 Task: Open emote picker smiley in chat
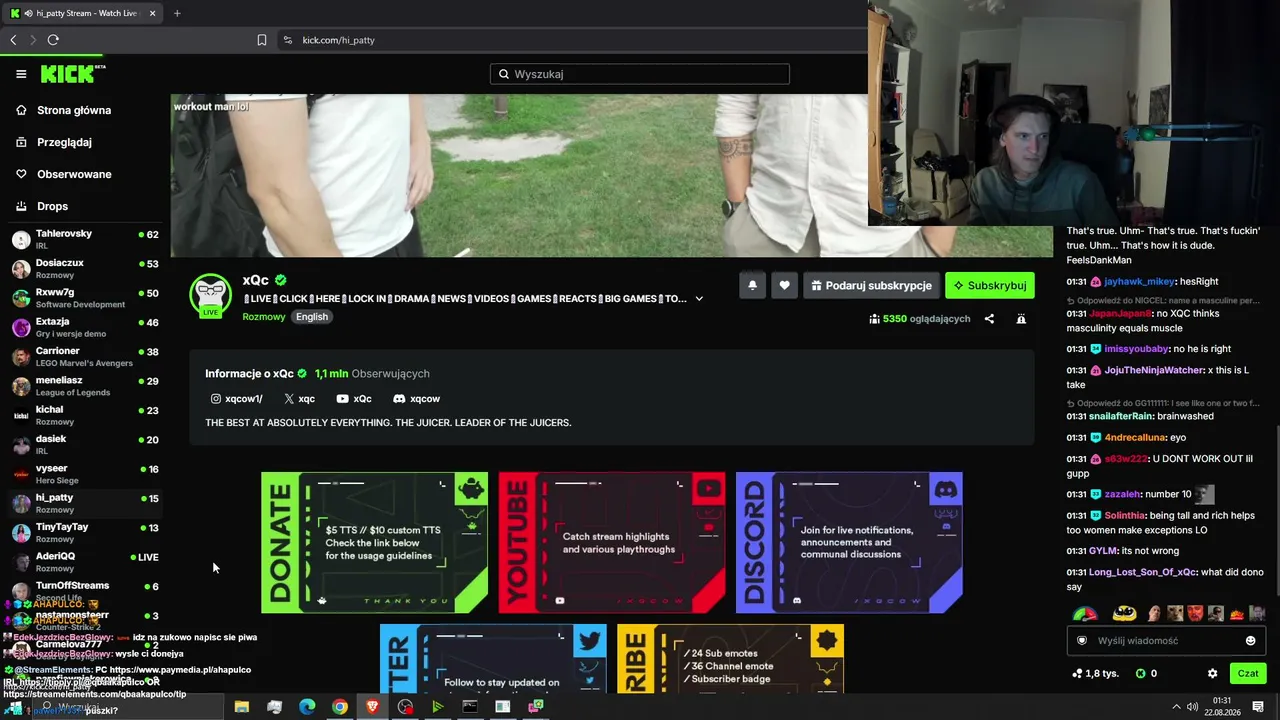[x=1250, y=641]
